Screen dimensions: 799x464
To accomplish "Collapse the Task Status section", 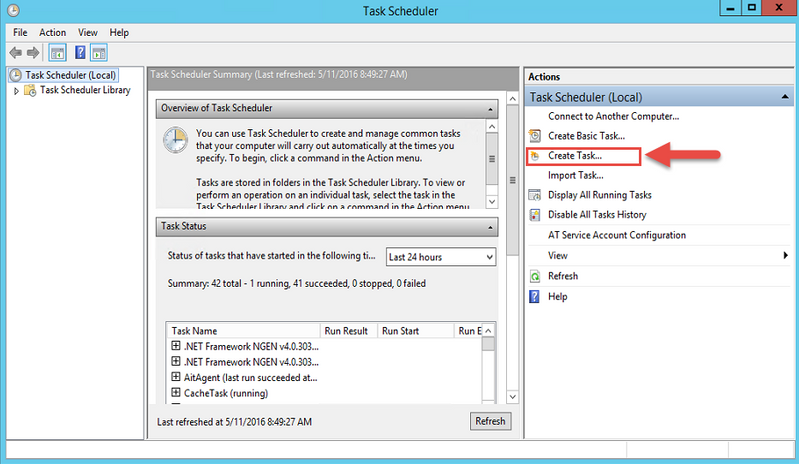I will click(490, 227).
